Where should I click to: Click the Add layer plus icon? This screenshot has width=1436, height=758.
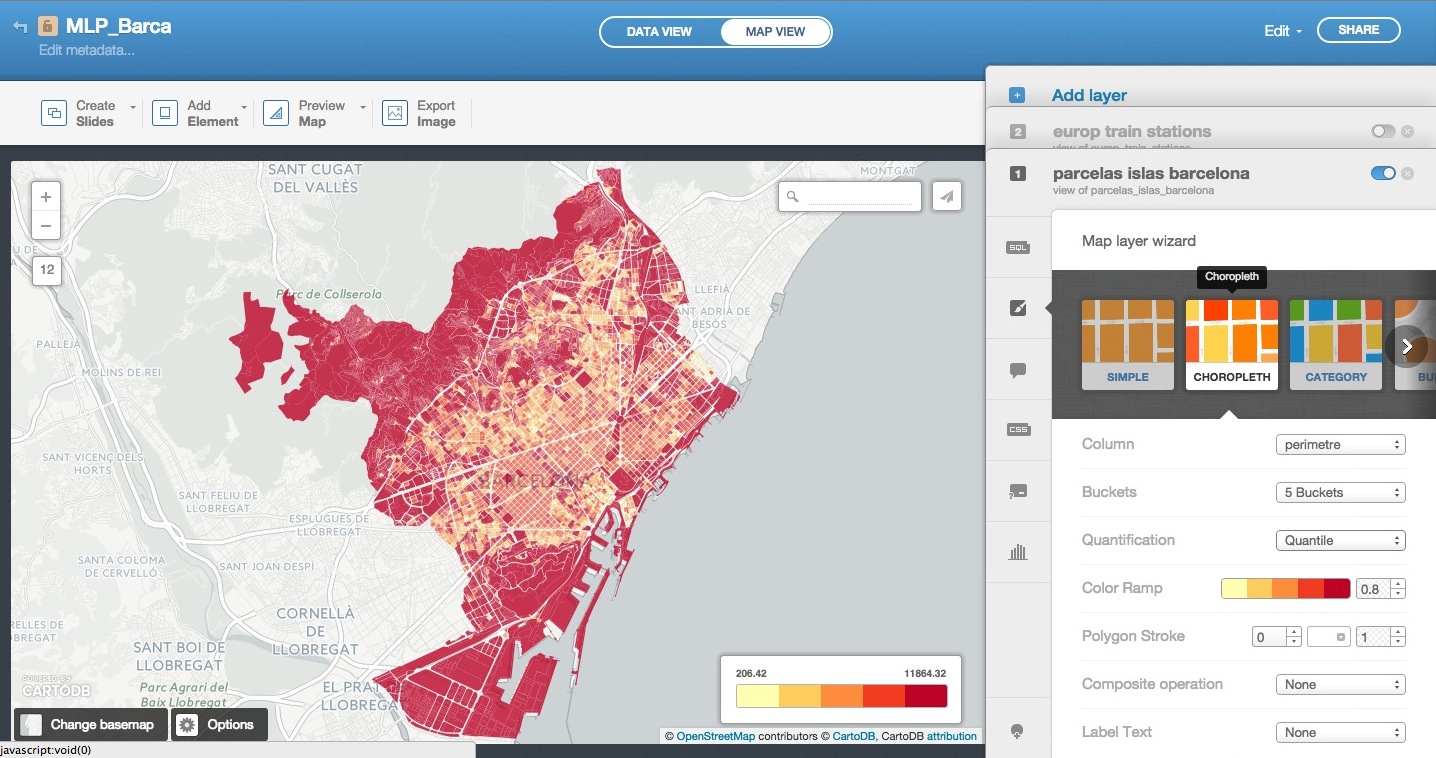pyautogui.click(x=1017, y=96)
